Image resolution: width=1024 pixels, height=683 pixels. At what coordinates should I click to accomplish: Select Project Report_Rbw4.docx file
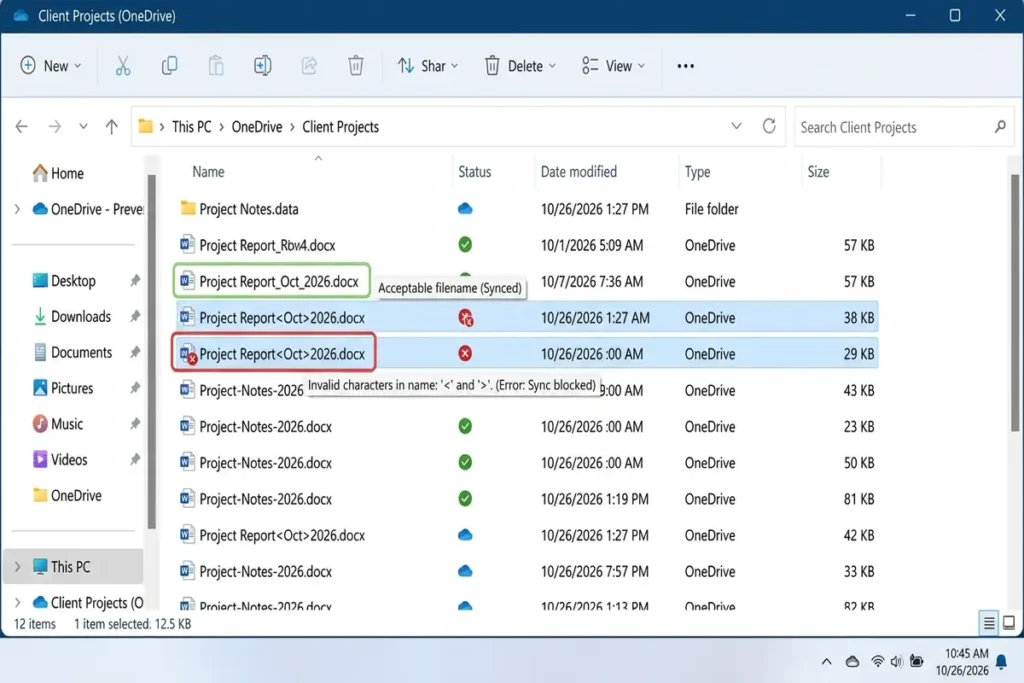pyautogui.click(x=526, y=246)
